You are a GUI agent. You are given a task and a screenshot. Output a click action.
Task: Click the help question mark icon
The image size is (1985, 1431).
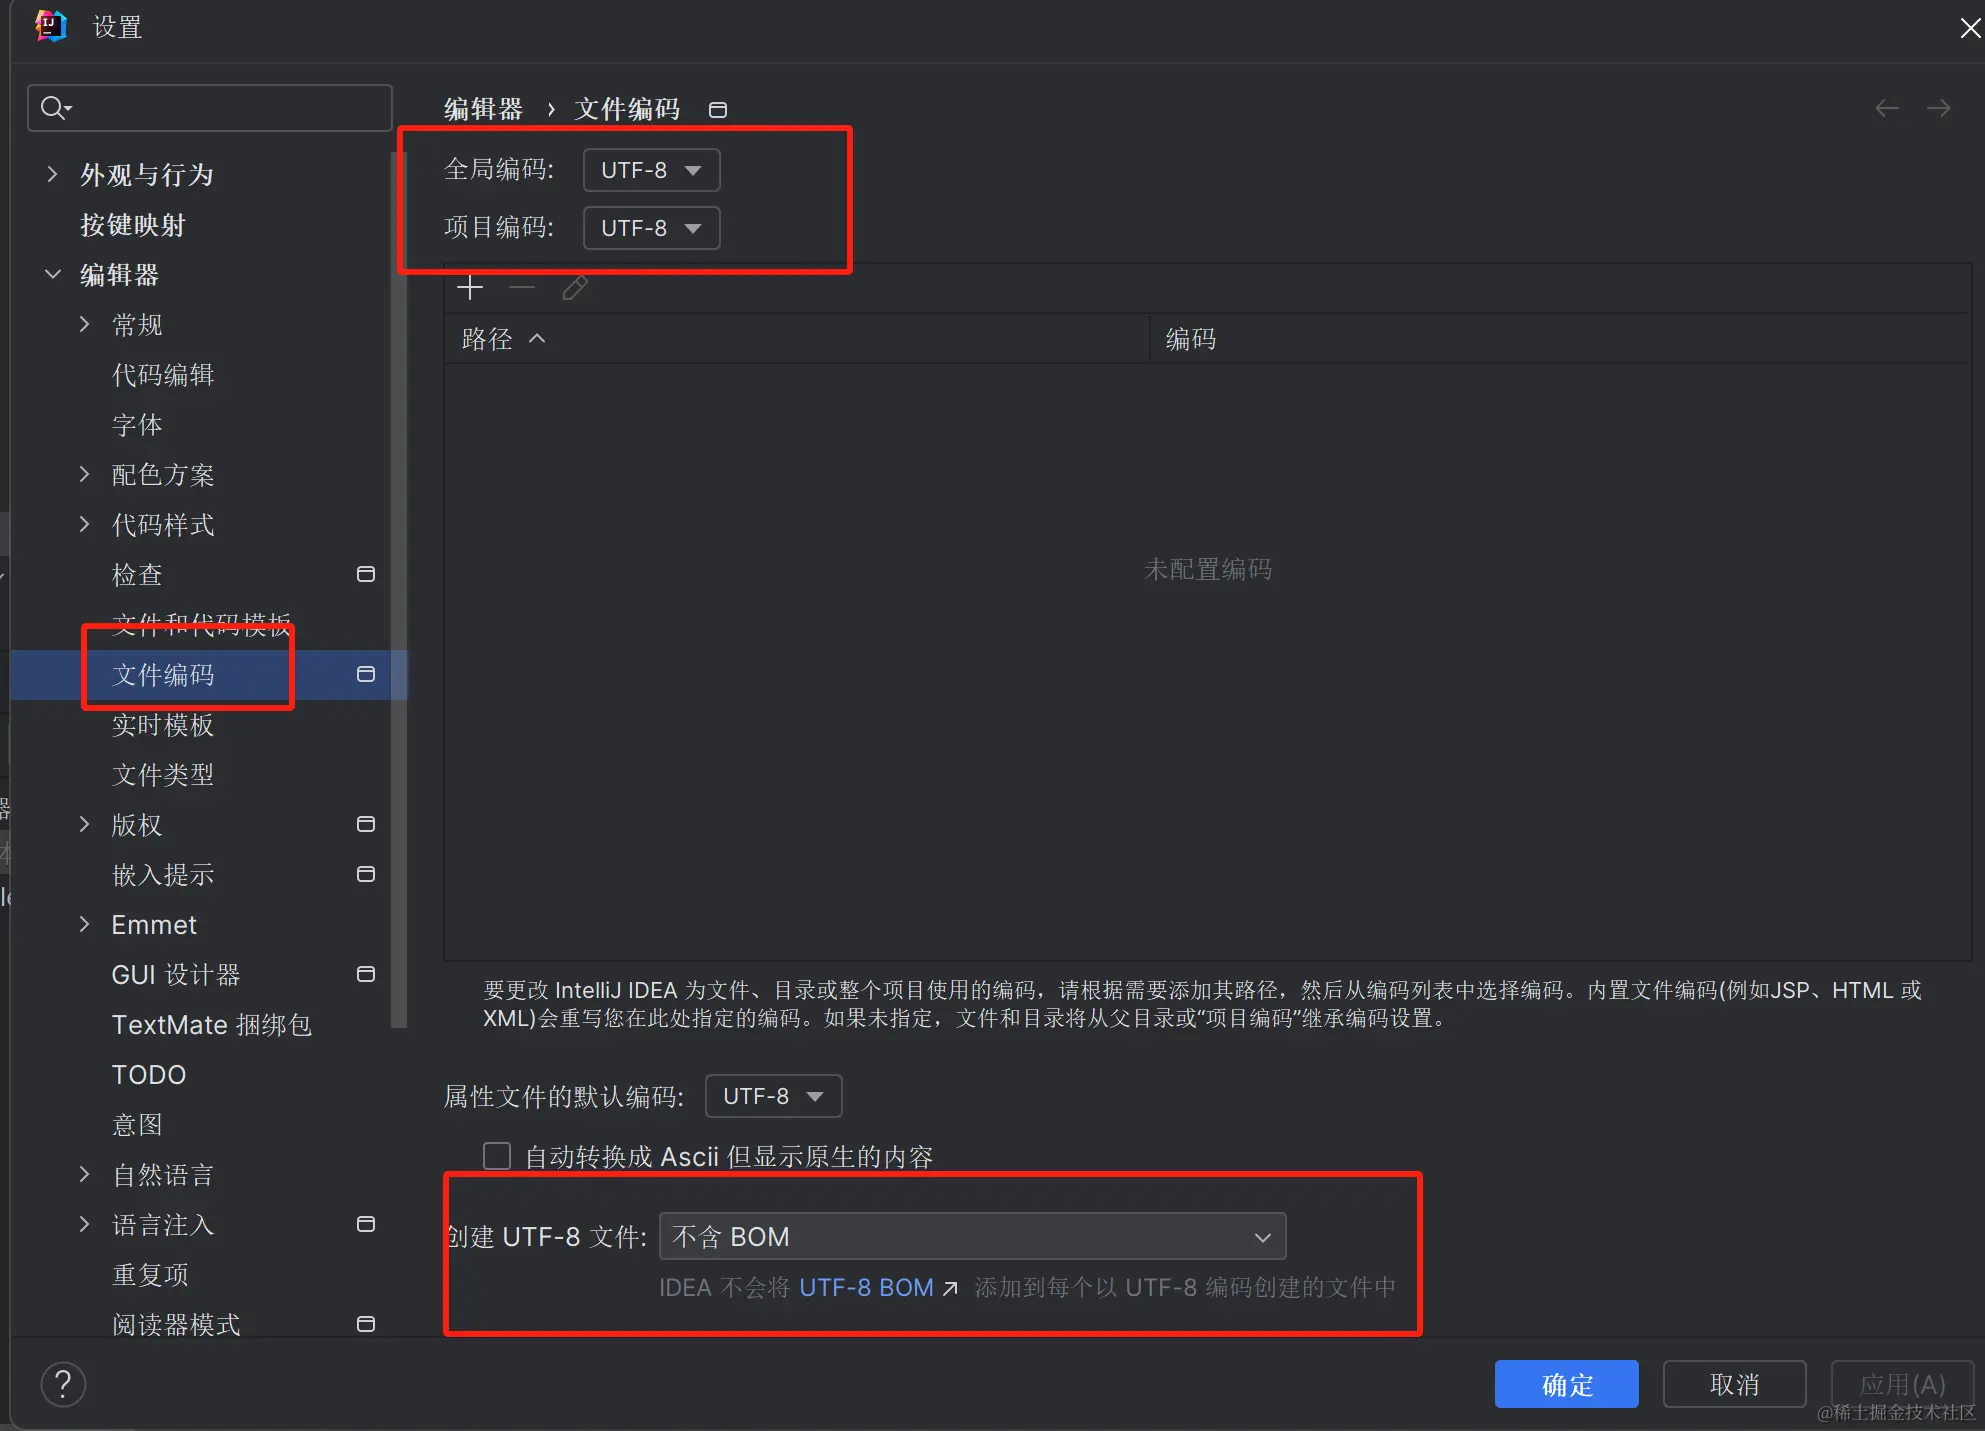[63, 1384]
